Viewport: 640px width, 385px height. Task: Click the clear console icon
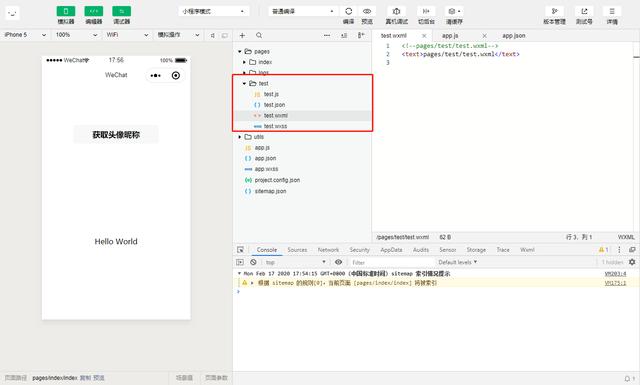point(253,262)
